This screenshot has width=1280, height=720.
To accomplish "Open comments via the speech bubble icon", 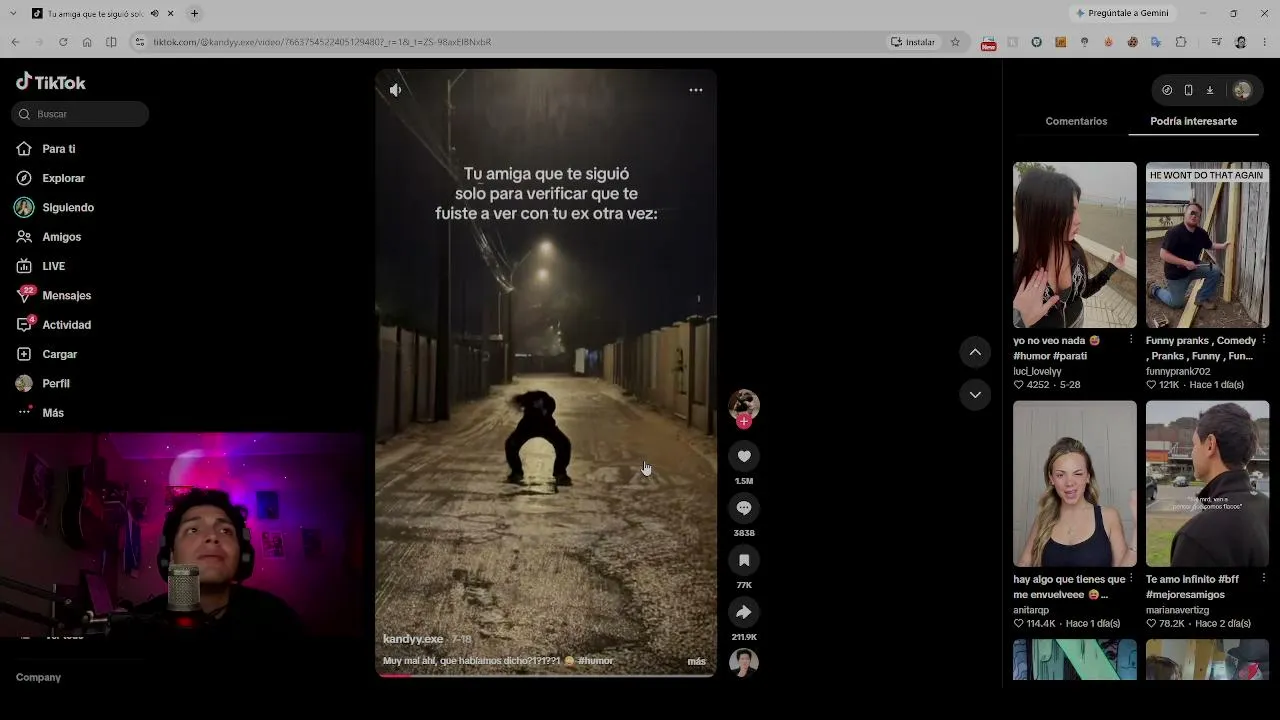I will tap(744, 508).
